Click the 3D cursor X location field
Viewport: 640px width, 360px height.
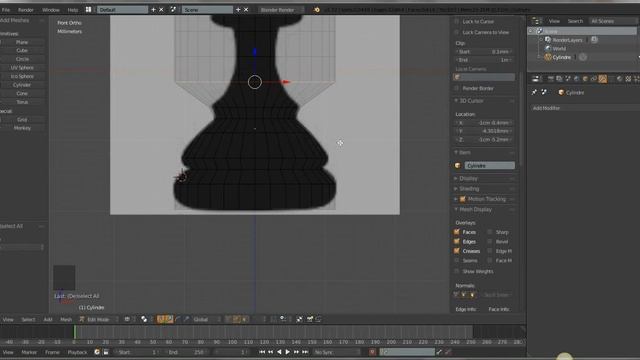click(484, 123)
